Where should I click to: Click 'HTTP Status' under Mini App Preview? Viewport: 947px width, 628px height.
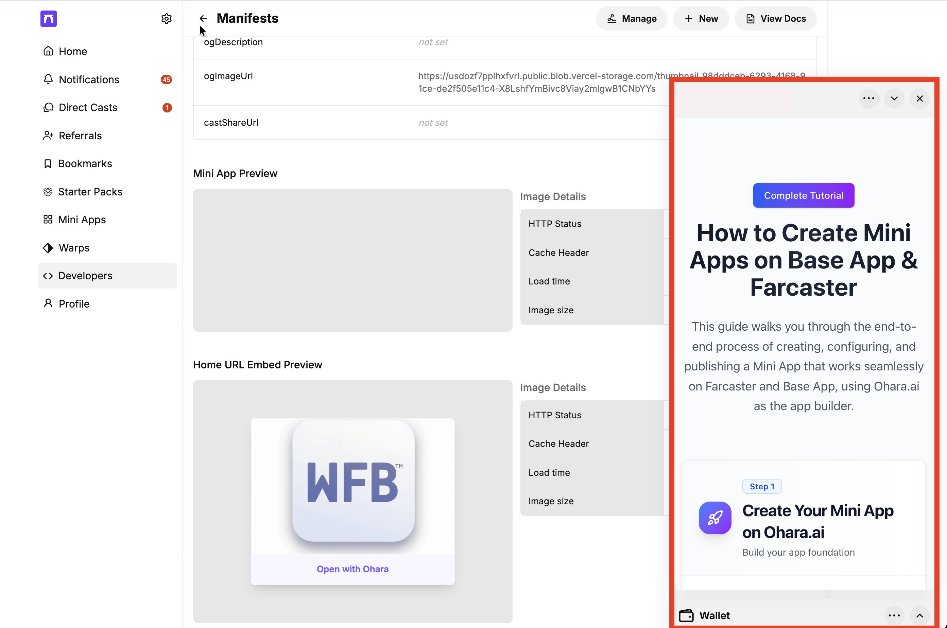click(x=554, y=223)
